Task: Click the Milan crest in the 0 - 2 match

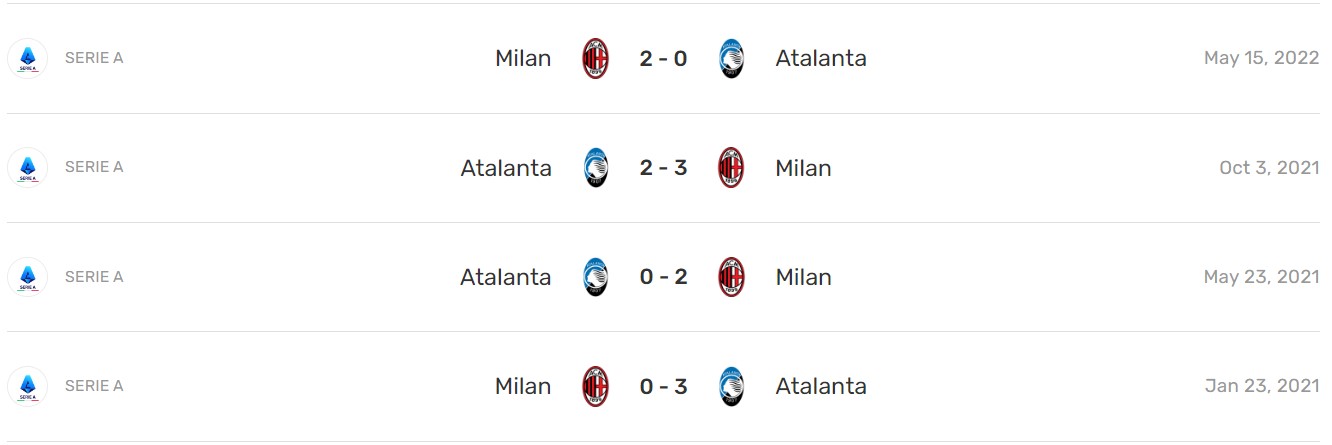Action: (x=731, y=277)
